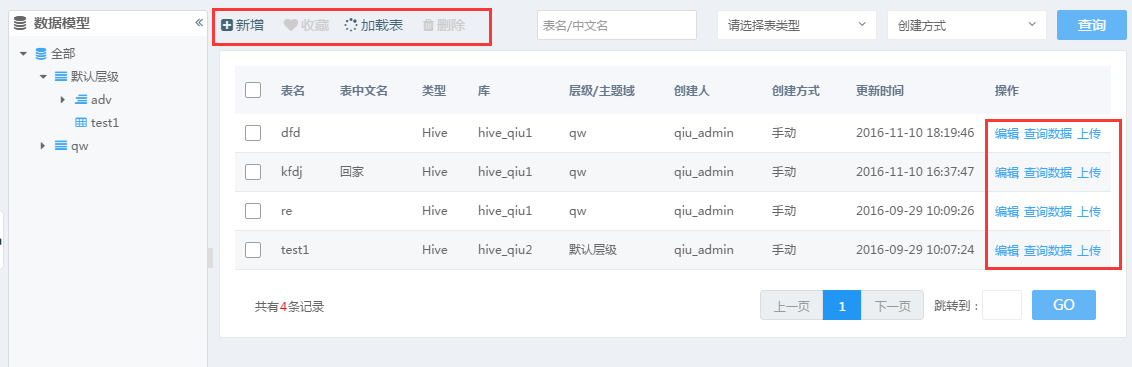Image resolution: width=1132 pixels, height=367 pixels.
Task: Check the dfd row checkbox
Action: click(253, 133)
